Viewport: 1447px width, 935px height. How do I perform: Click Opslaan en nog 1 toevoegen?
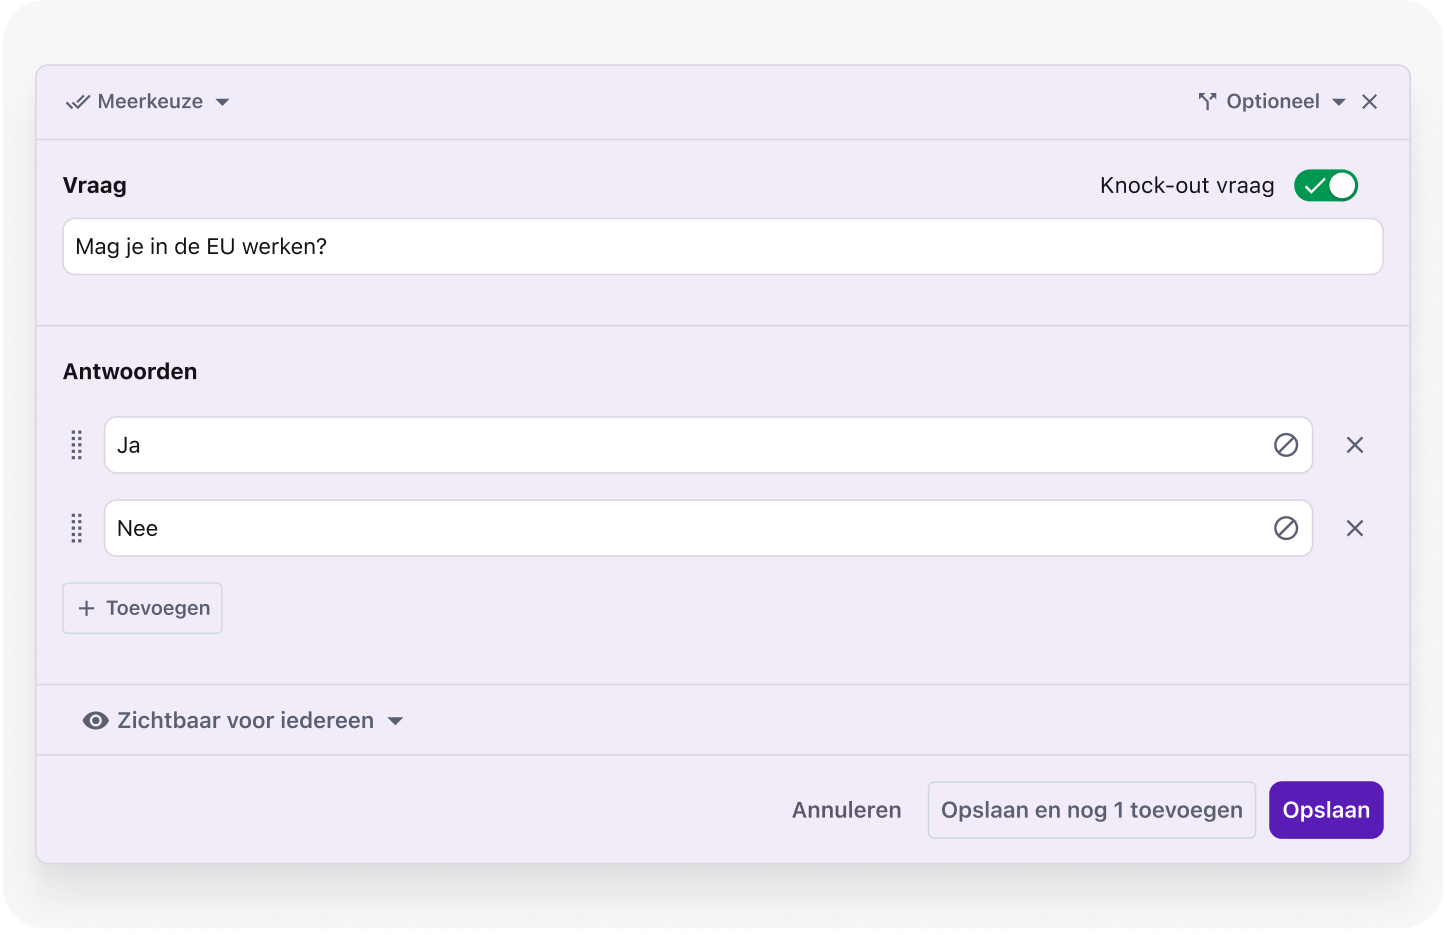(1091, 810)
